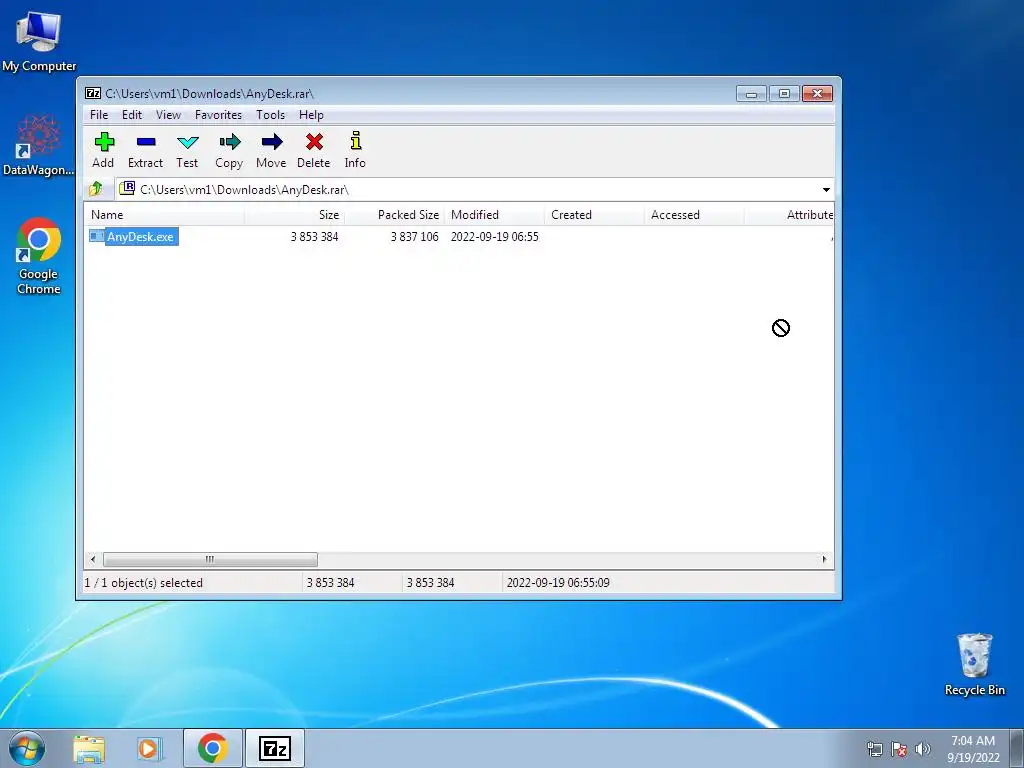The image size is (1024, 768).
Task: Go up one folder level icon
Action: (96, 189)
